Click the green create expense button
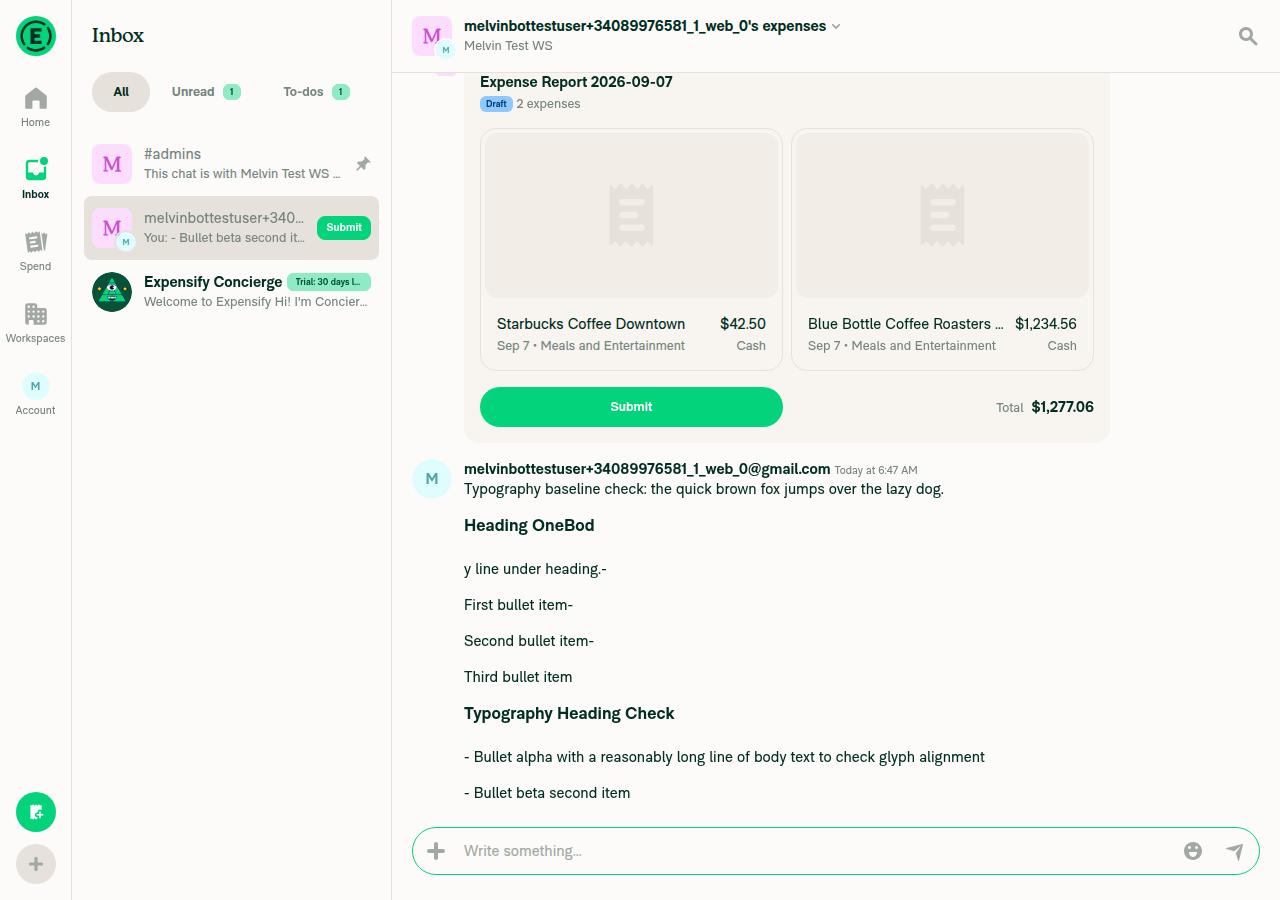This screenshot has height=900, width=1280. pos(36,812)
